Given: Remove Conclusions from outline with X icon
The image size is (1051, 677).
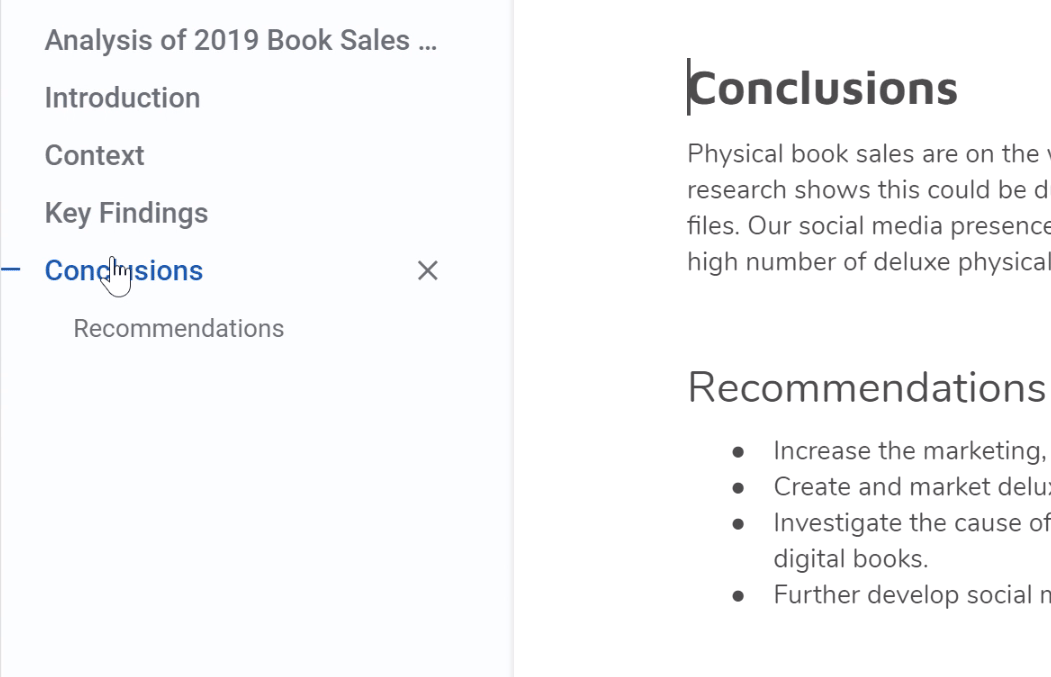Looking at the screenshot, I should 427,271.
